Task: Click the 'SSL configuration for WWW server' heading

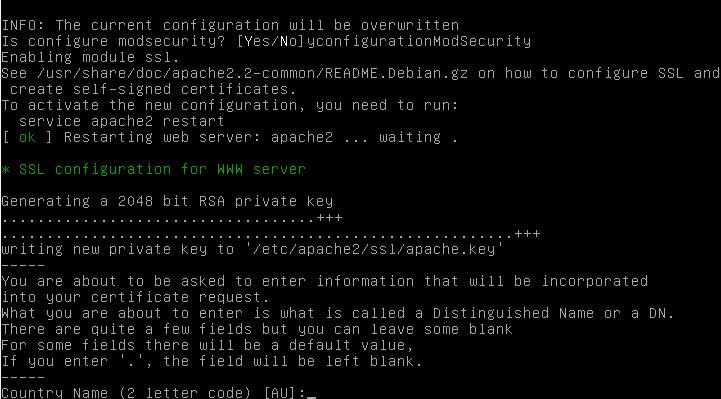Action: pyautogui.click(x=162, y=170)
